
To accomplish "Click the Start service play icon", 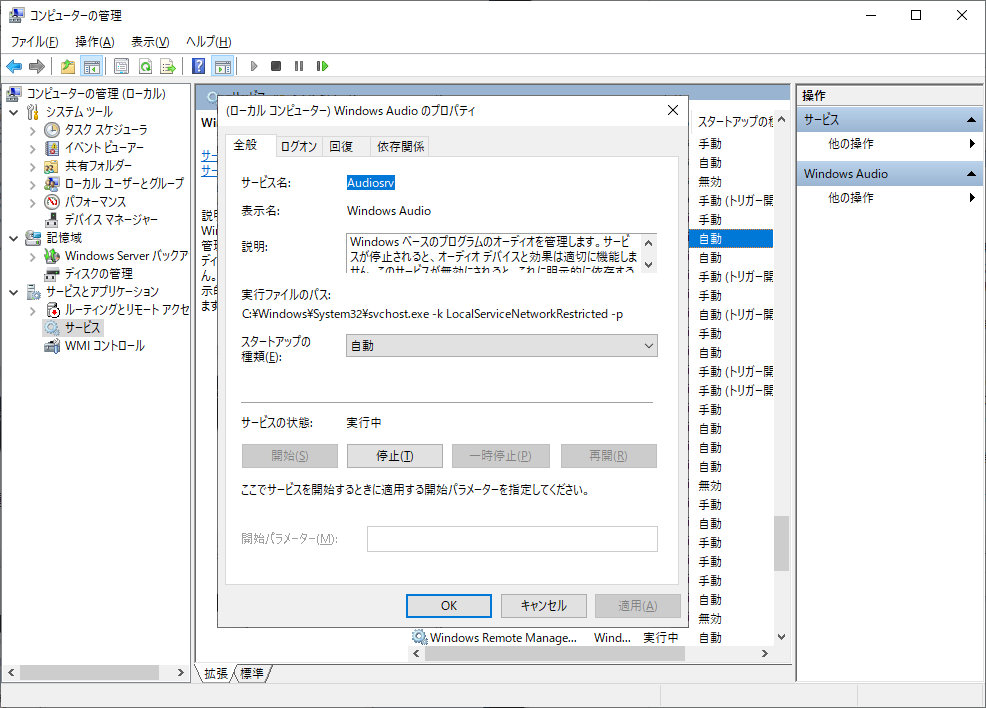I will coord(254,66).
